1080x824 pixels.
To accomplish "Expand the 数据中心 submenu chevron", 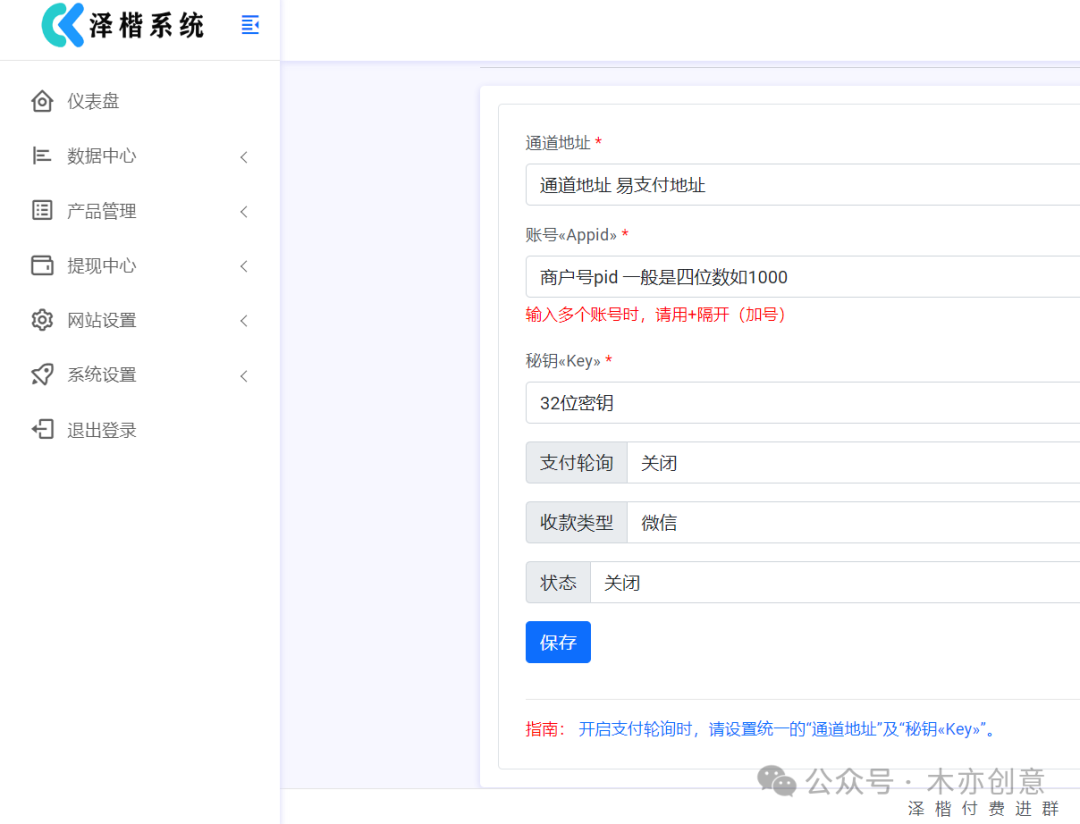I will pos(243,157).
